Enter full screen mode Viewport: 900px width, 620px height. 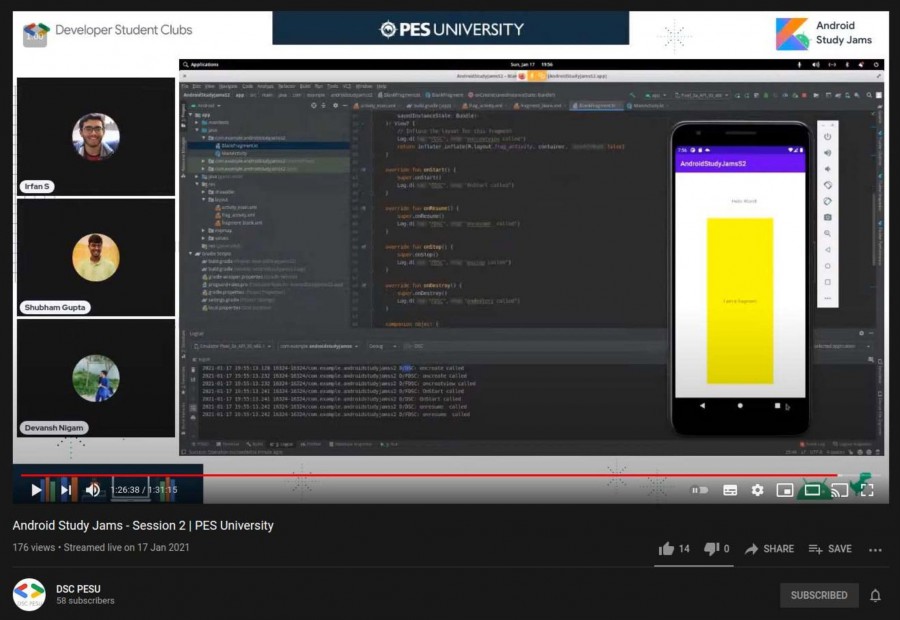[867, 490]
